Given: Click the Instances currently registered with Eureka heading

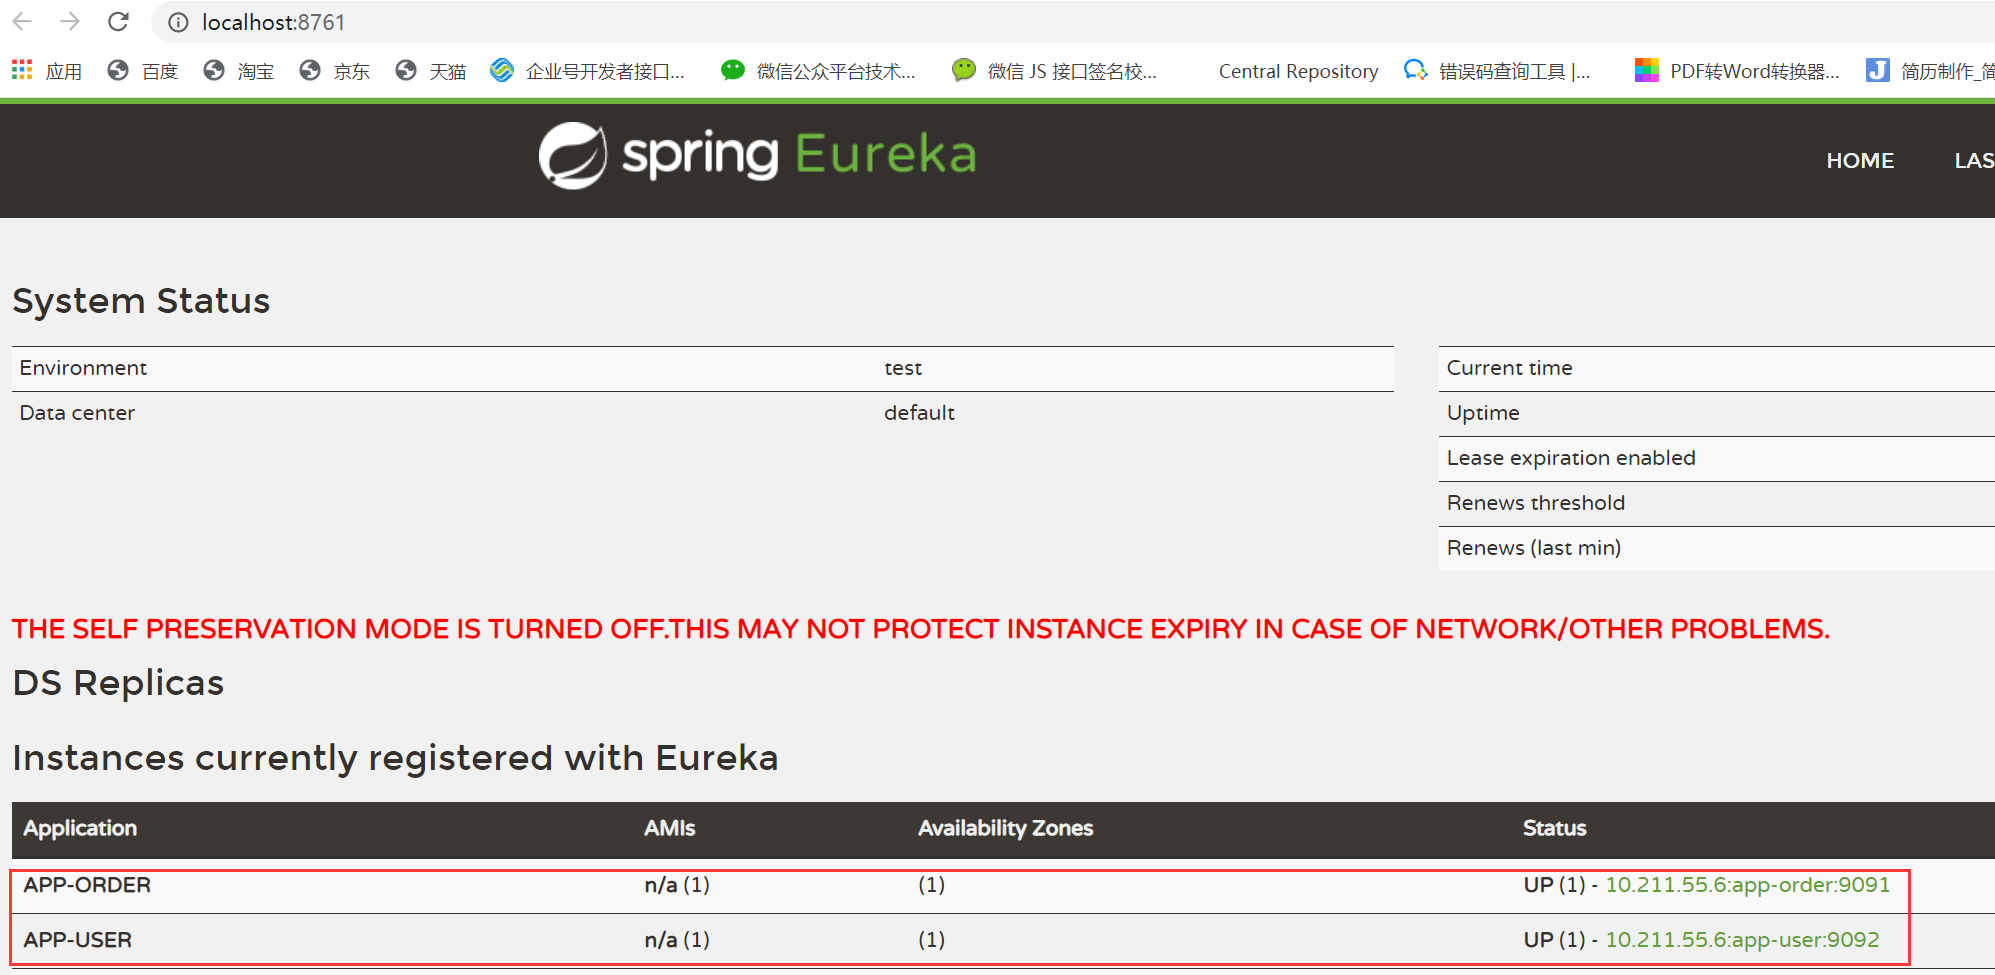Looking at the screenshot, I should (x=395, y=758).
